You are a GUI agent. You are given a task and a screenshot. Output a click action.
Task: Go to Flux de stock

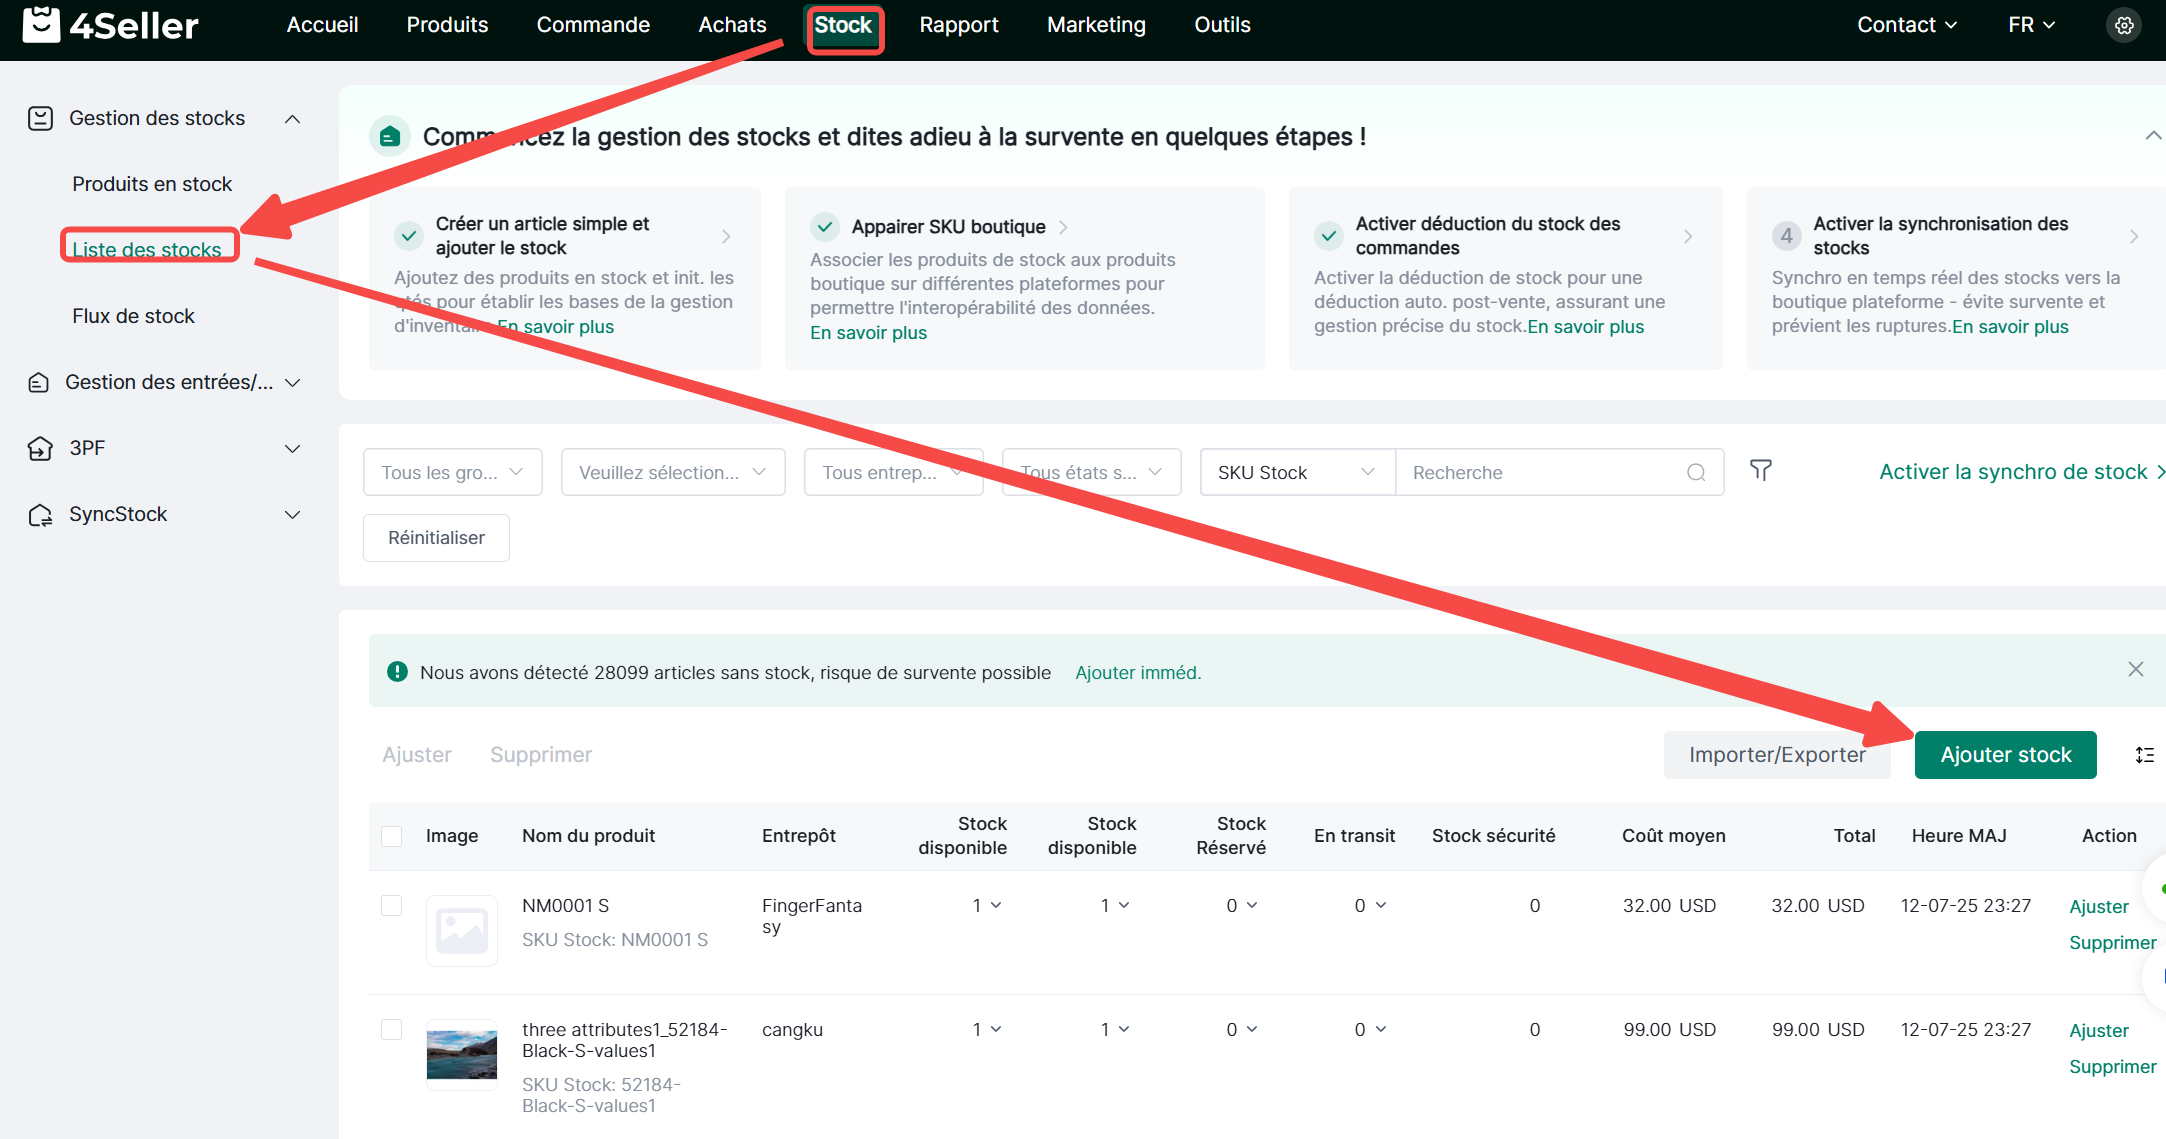(x=133, y=316)
